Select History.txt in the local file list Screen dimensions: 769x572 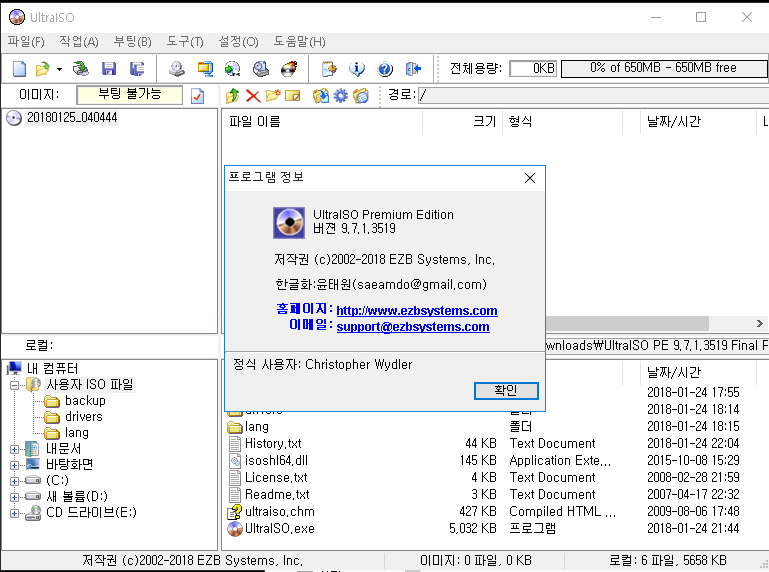point(273,444)
